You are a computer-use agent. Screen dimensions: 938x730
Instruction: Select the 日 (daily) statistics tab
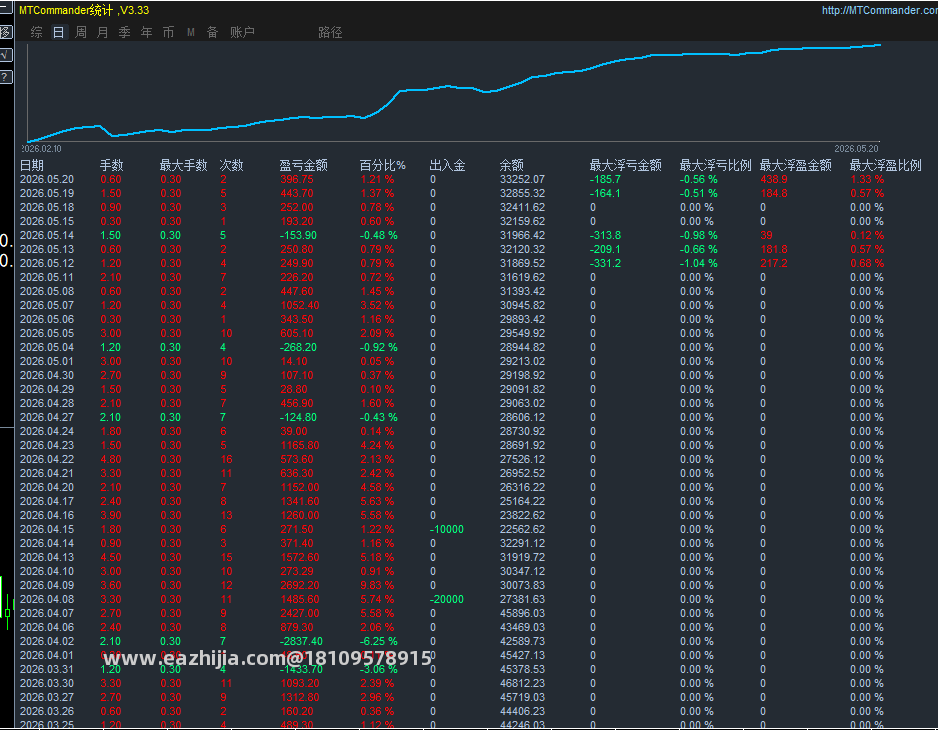point(58,32)
